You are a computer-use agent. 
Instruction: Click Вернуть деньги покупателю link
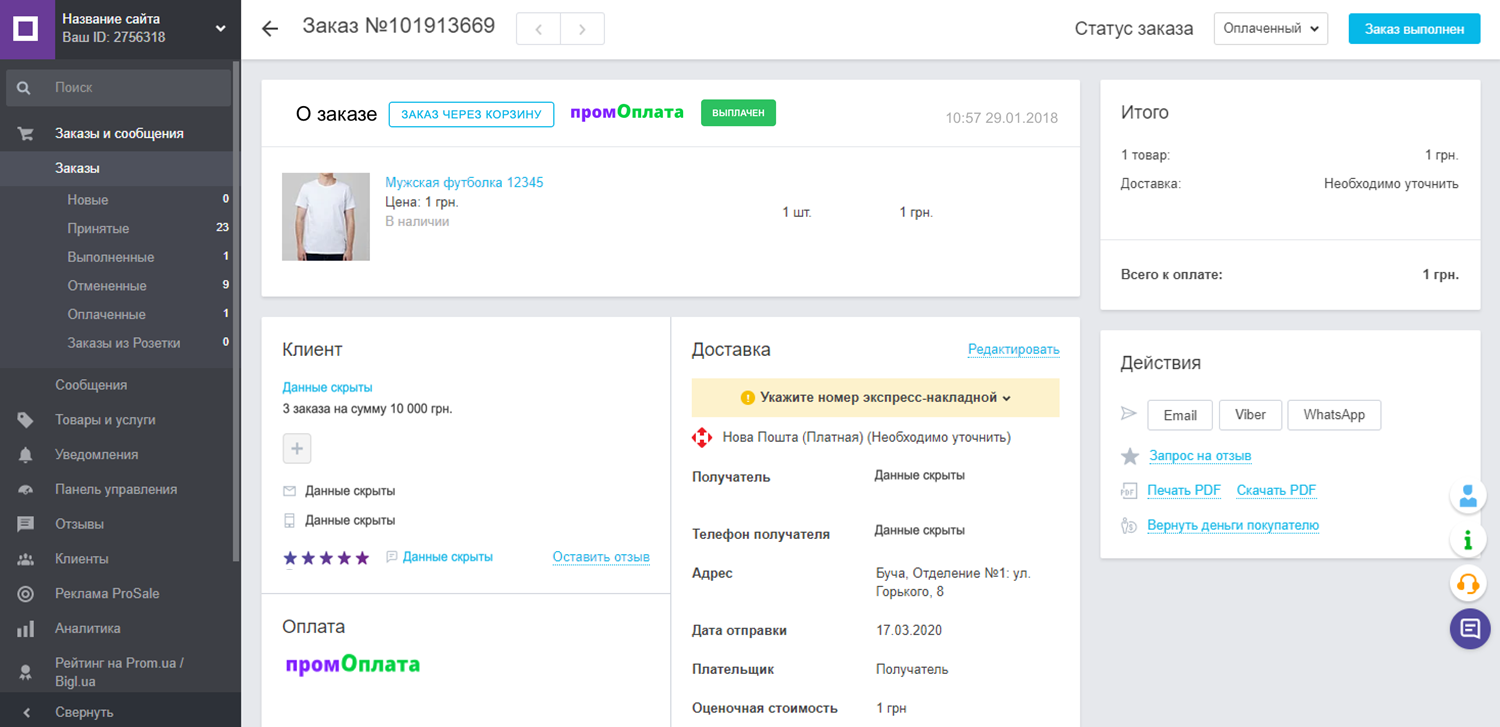point(1233,526)
